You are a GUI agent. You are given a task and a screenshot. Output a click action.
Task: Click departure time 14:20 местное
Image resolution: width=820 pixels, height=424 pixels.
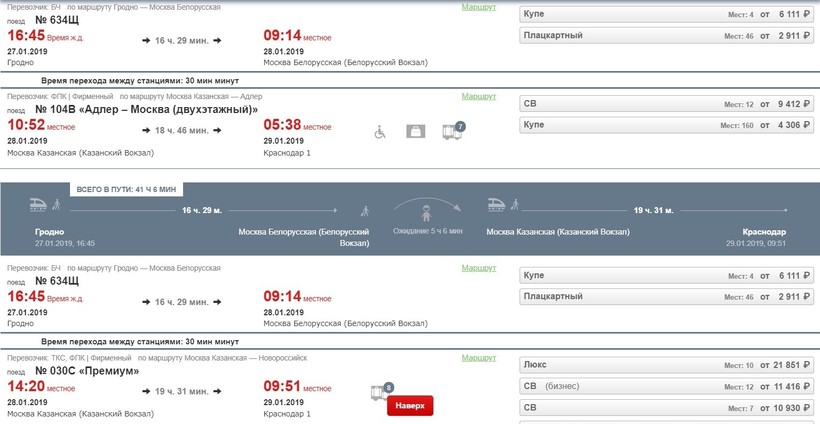click(x=41, y=387)
